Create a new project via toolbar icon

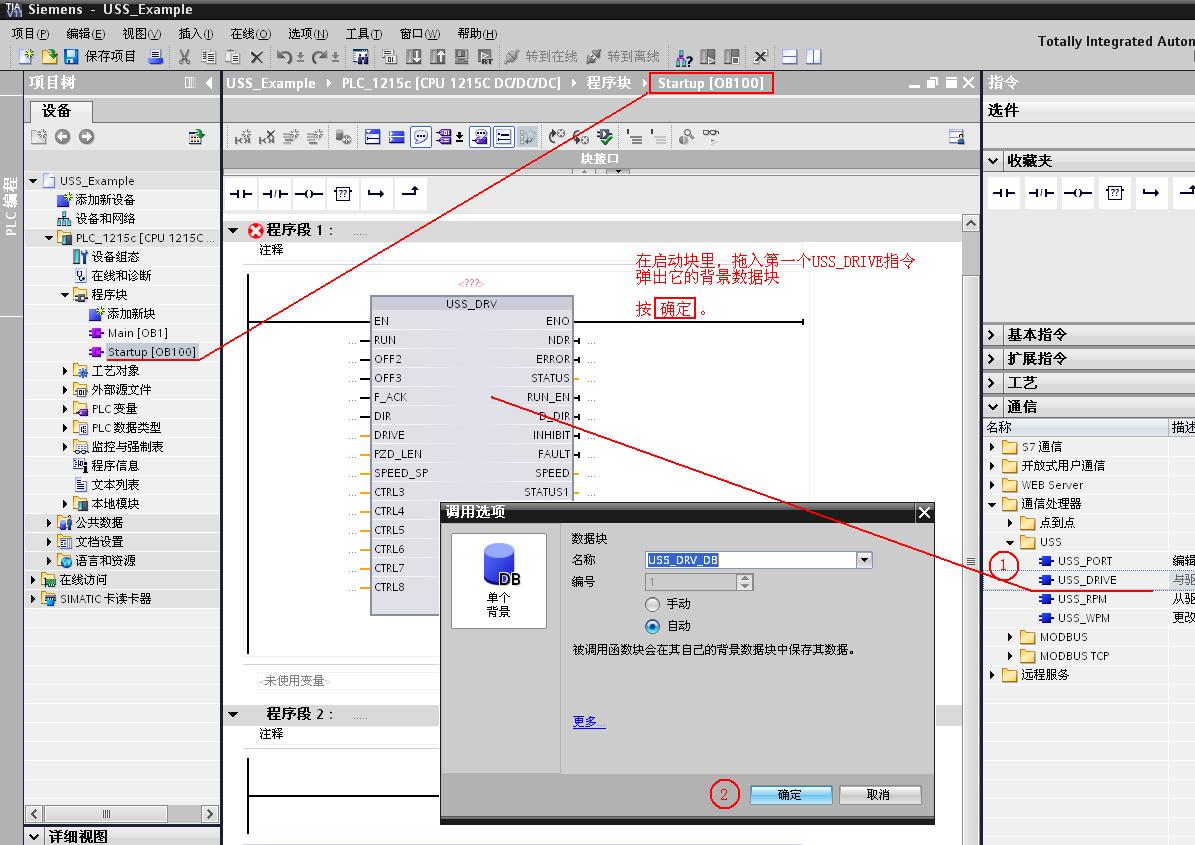(x=27, y=56)
